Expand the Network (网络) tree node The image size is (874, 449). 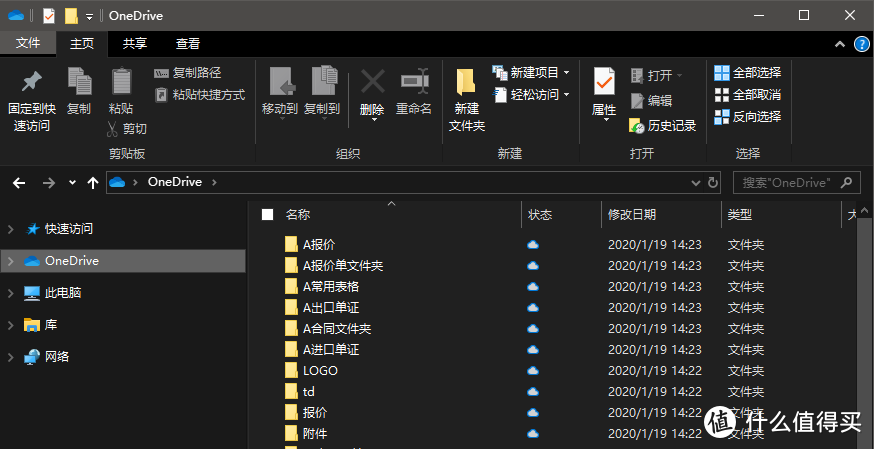[10, 357]
